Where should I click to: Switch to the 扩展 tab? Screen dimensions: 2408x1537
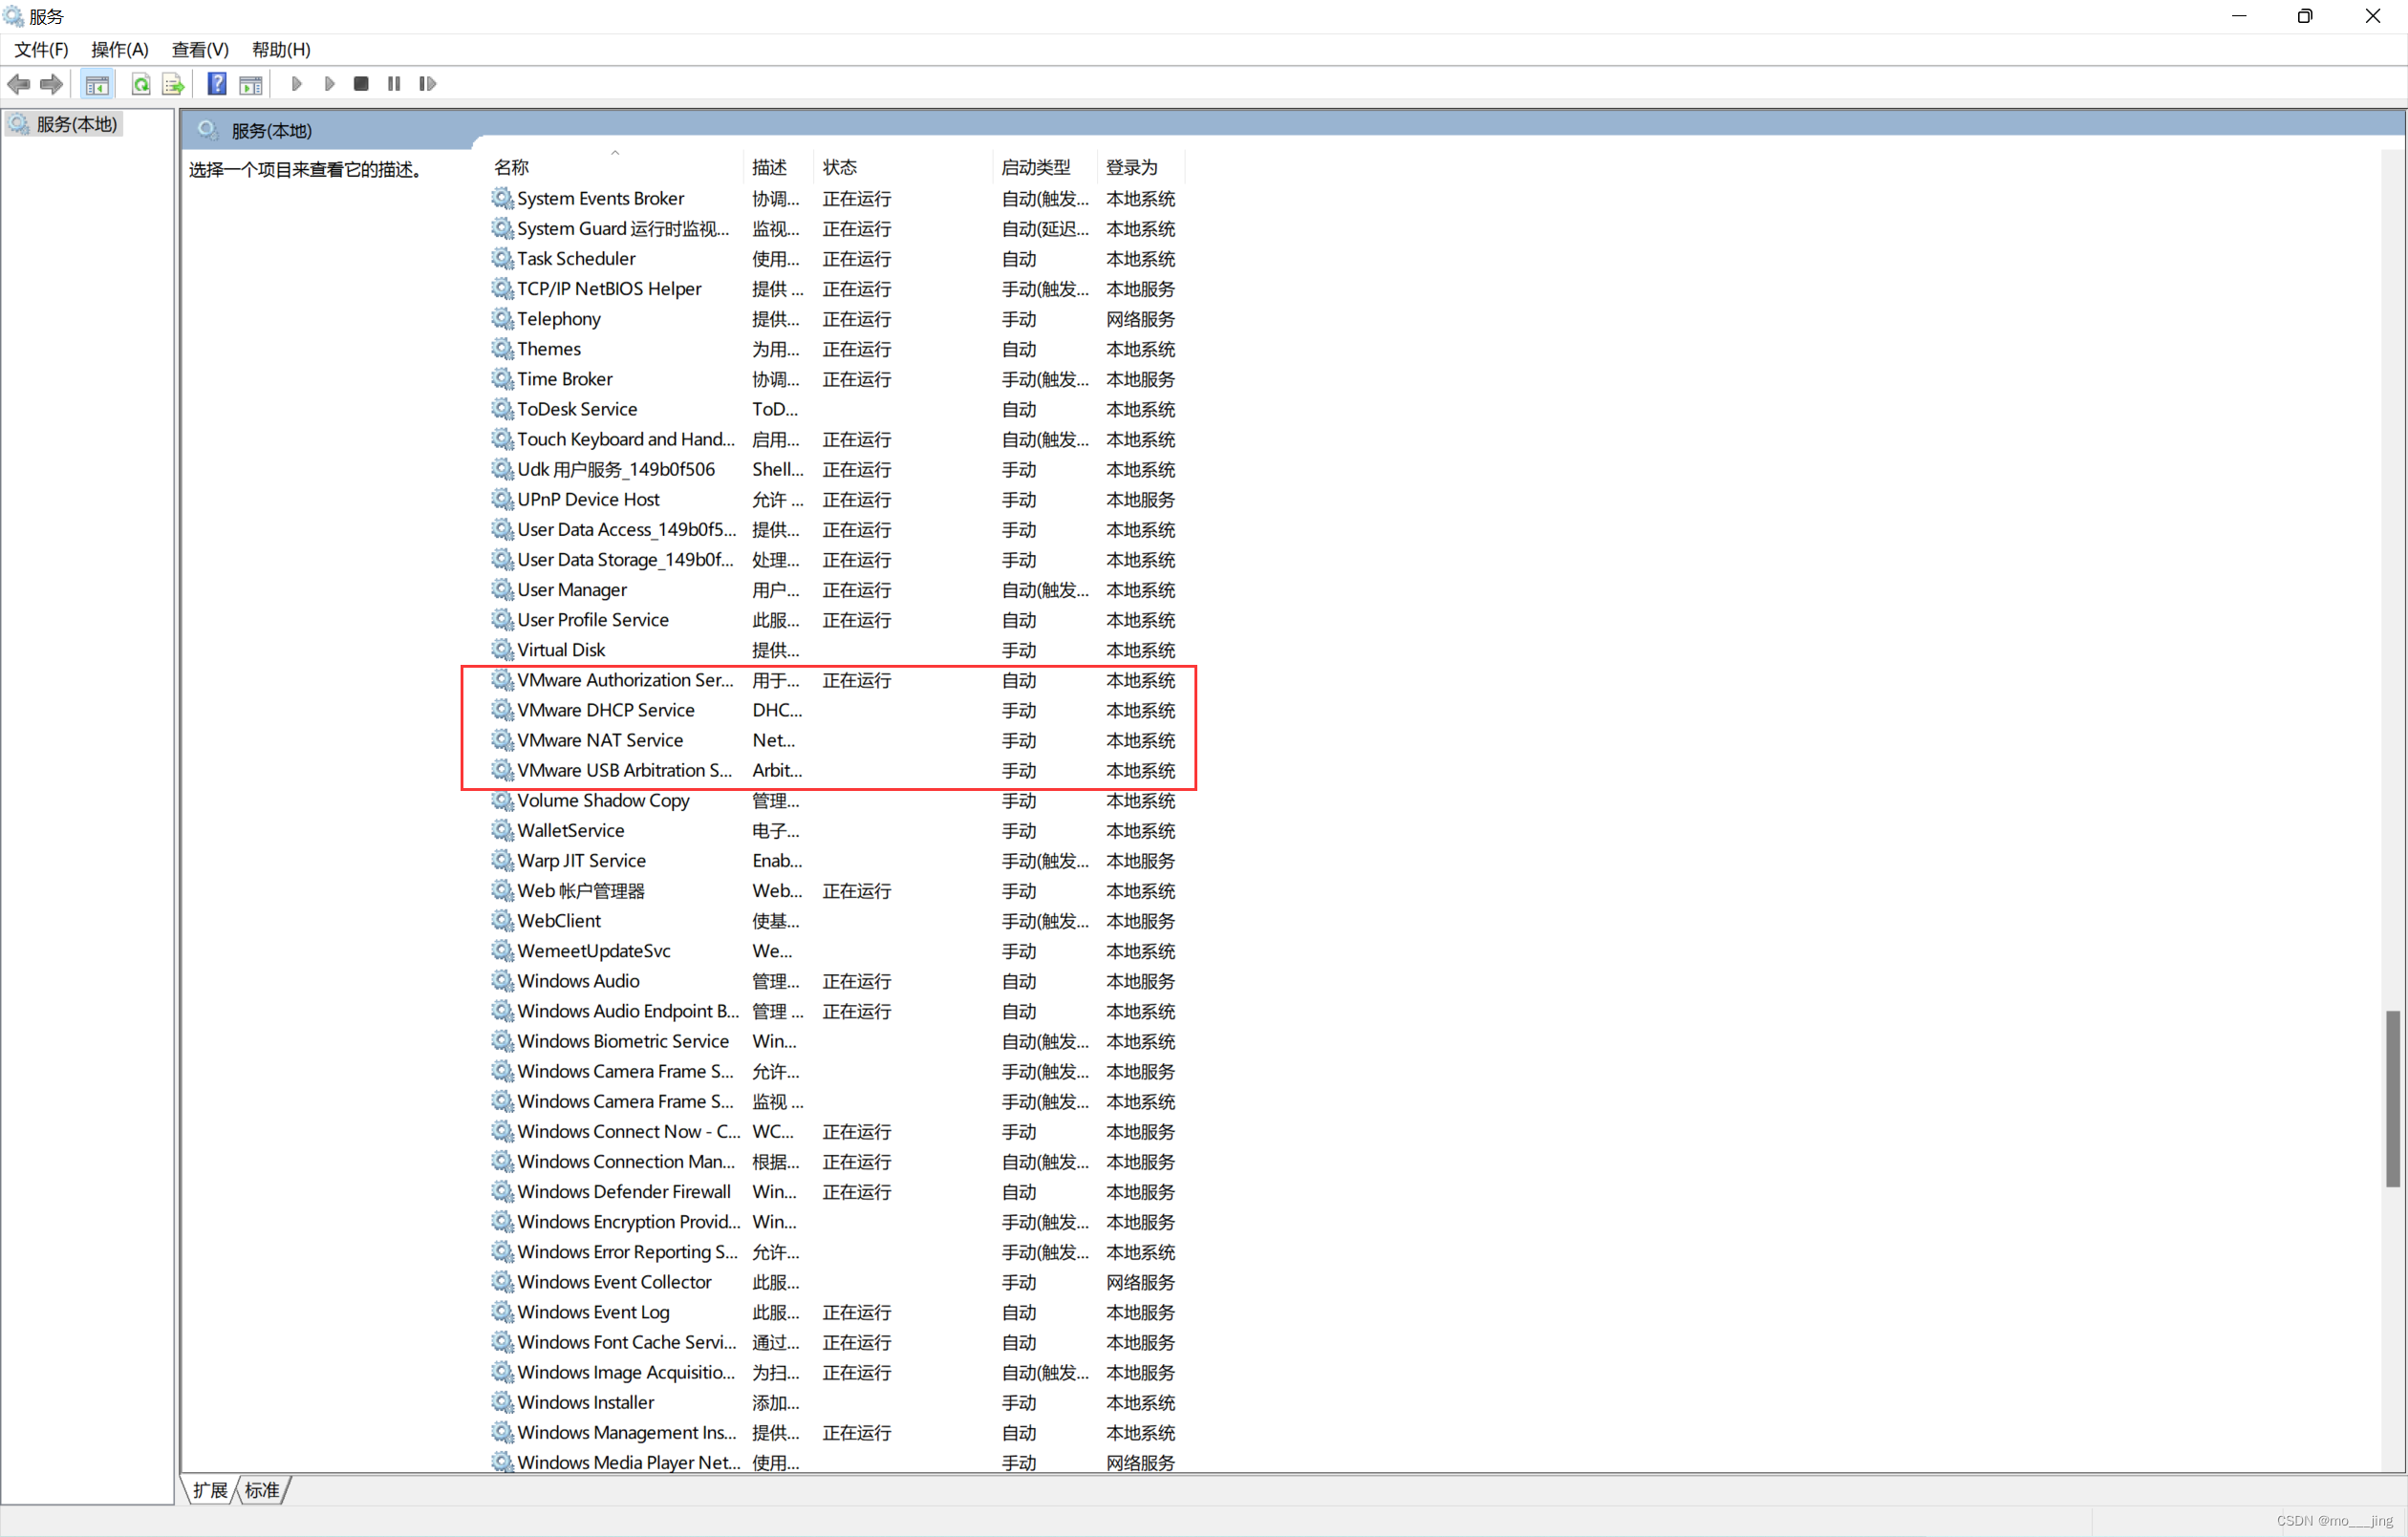(x=210, y=1490)
